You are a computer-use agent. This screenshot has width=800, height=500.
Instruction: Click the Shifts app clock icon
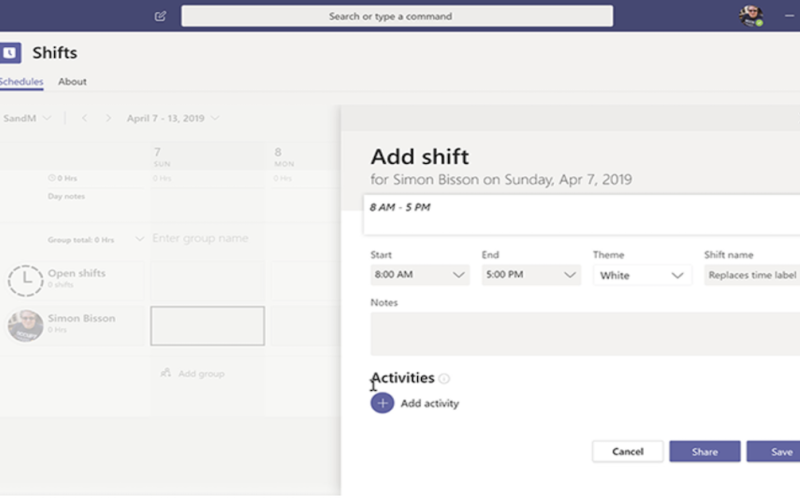tap(10, 53)
